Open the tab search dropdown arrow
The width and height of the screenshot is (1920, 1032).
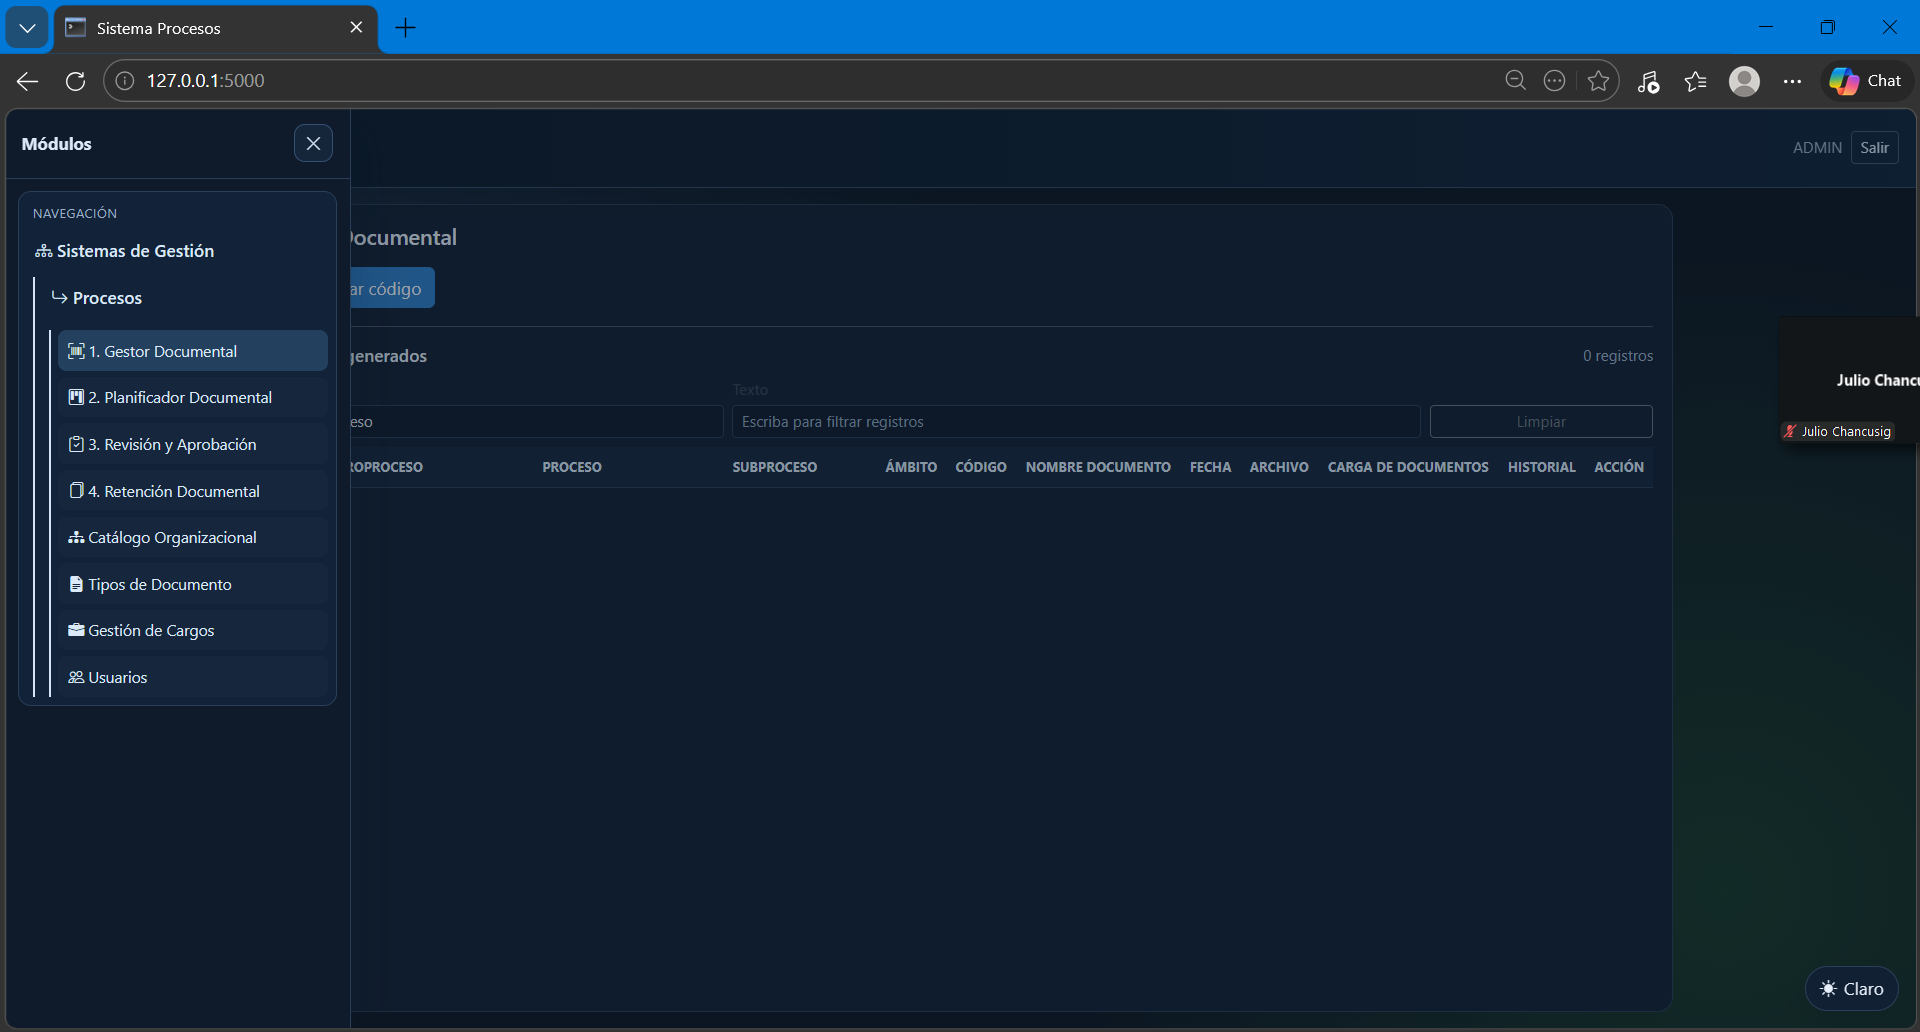coord(27,28)
